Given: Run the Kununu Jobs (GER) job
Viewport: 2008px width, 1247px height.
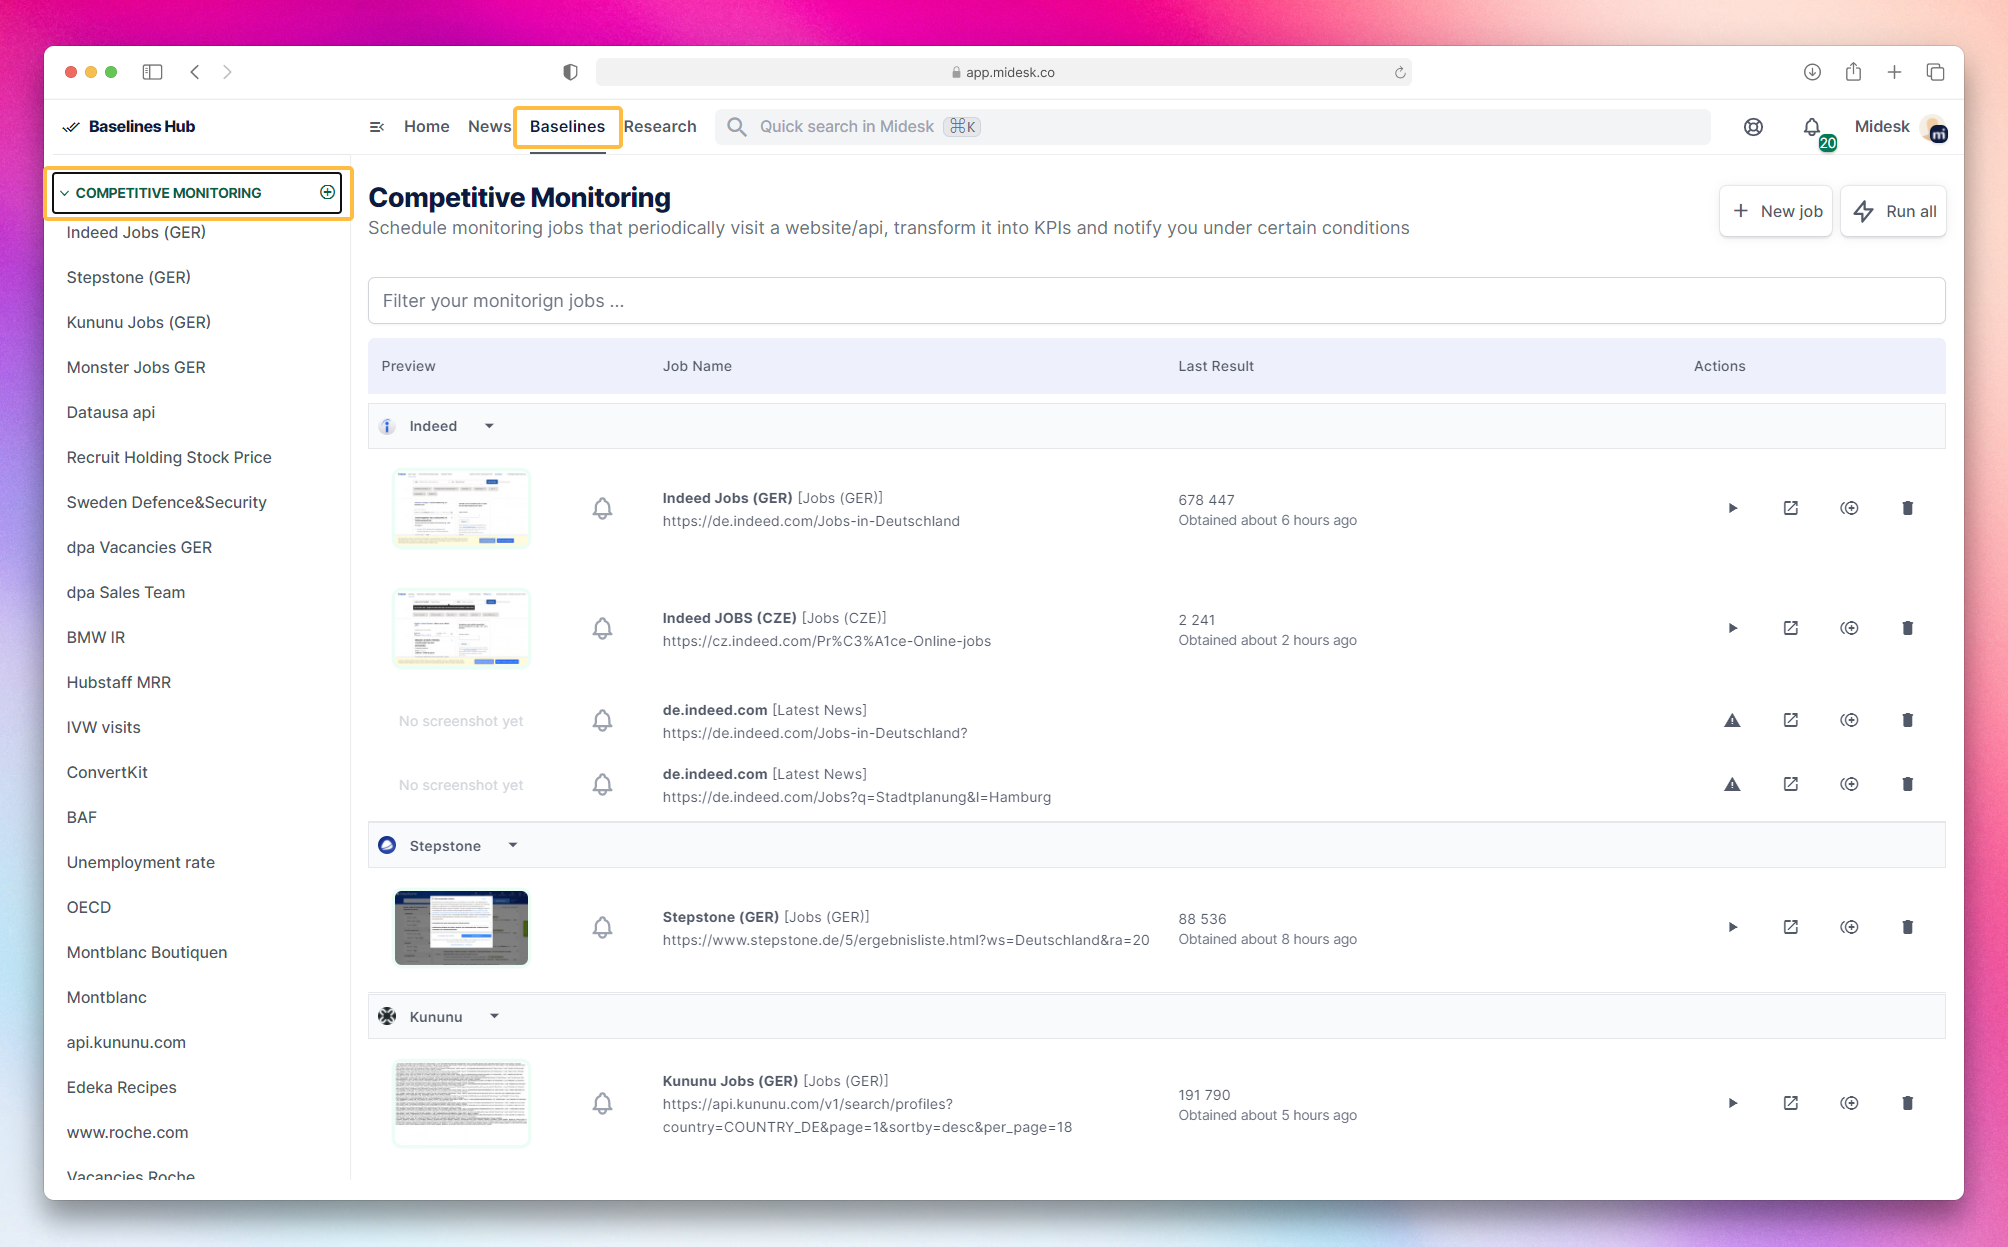Looking at the screenshot, I should pos(1733,1103).
